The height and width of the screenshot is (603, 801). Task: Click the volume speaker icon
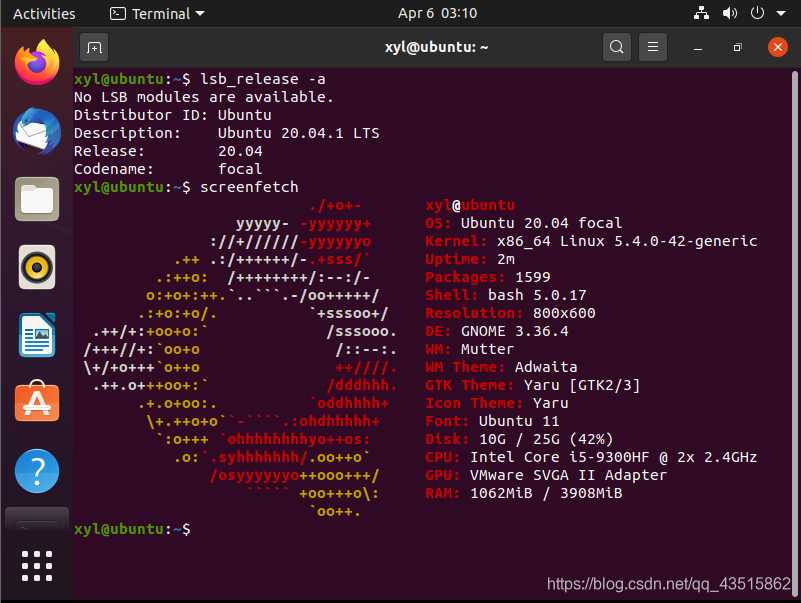point(729,13)
